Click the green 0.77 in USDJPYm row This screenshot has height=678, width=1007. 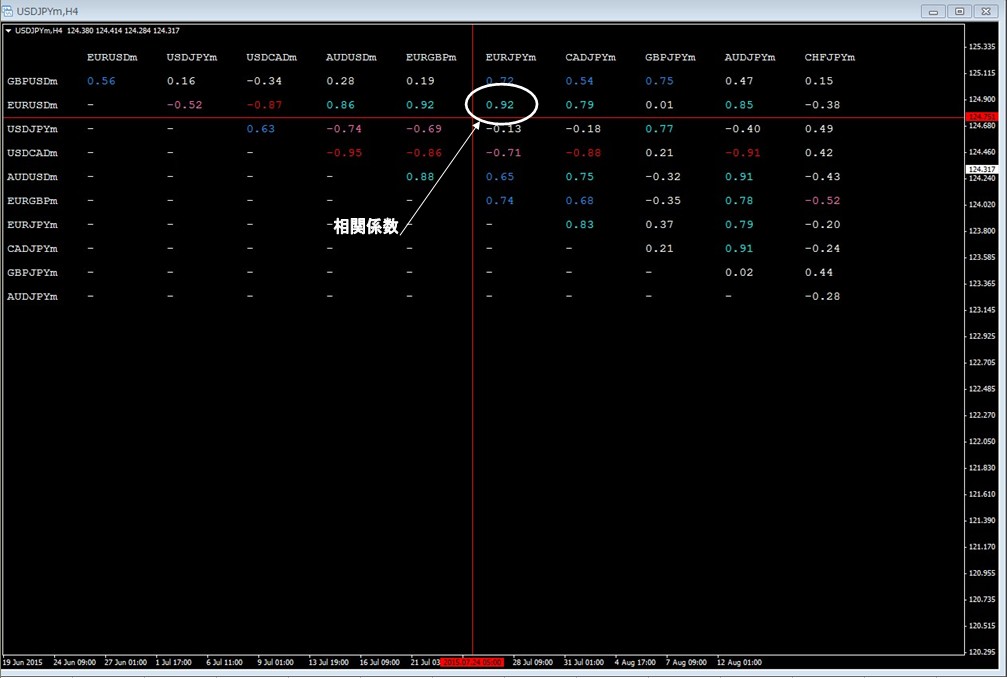(659, 129)
